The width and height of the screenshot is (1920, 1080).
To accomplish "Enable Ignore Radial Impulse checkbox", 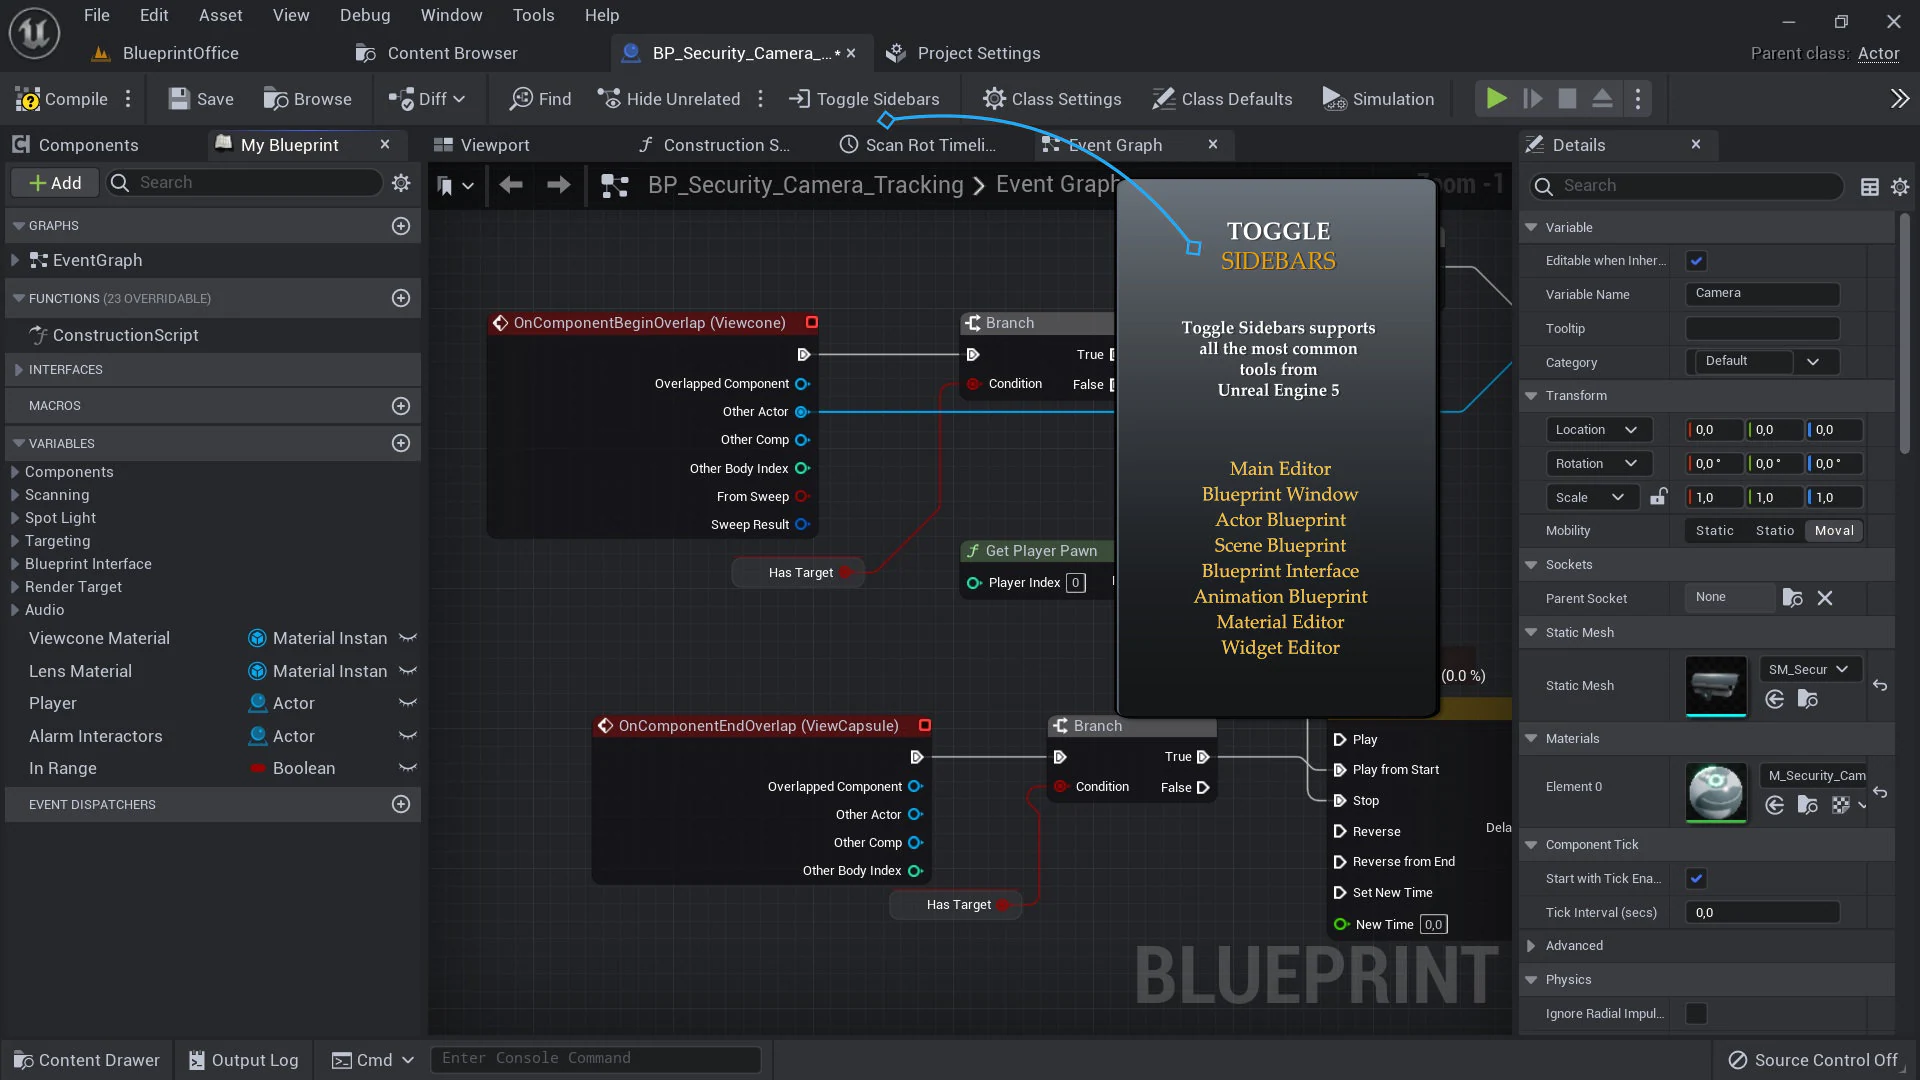I will click(x=1696, y=1014).
